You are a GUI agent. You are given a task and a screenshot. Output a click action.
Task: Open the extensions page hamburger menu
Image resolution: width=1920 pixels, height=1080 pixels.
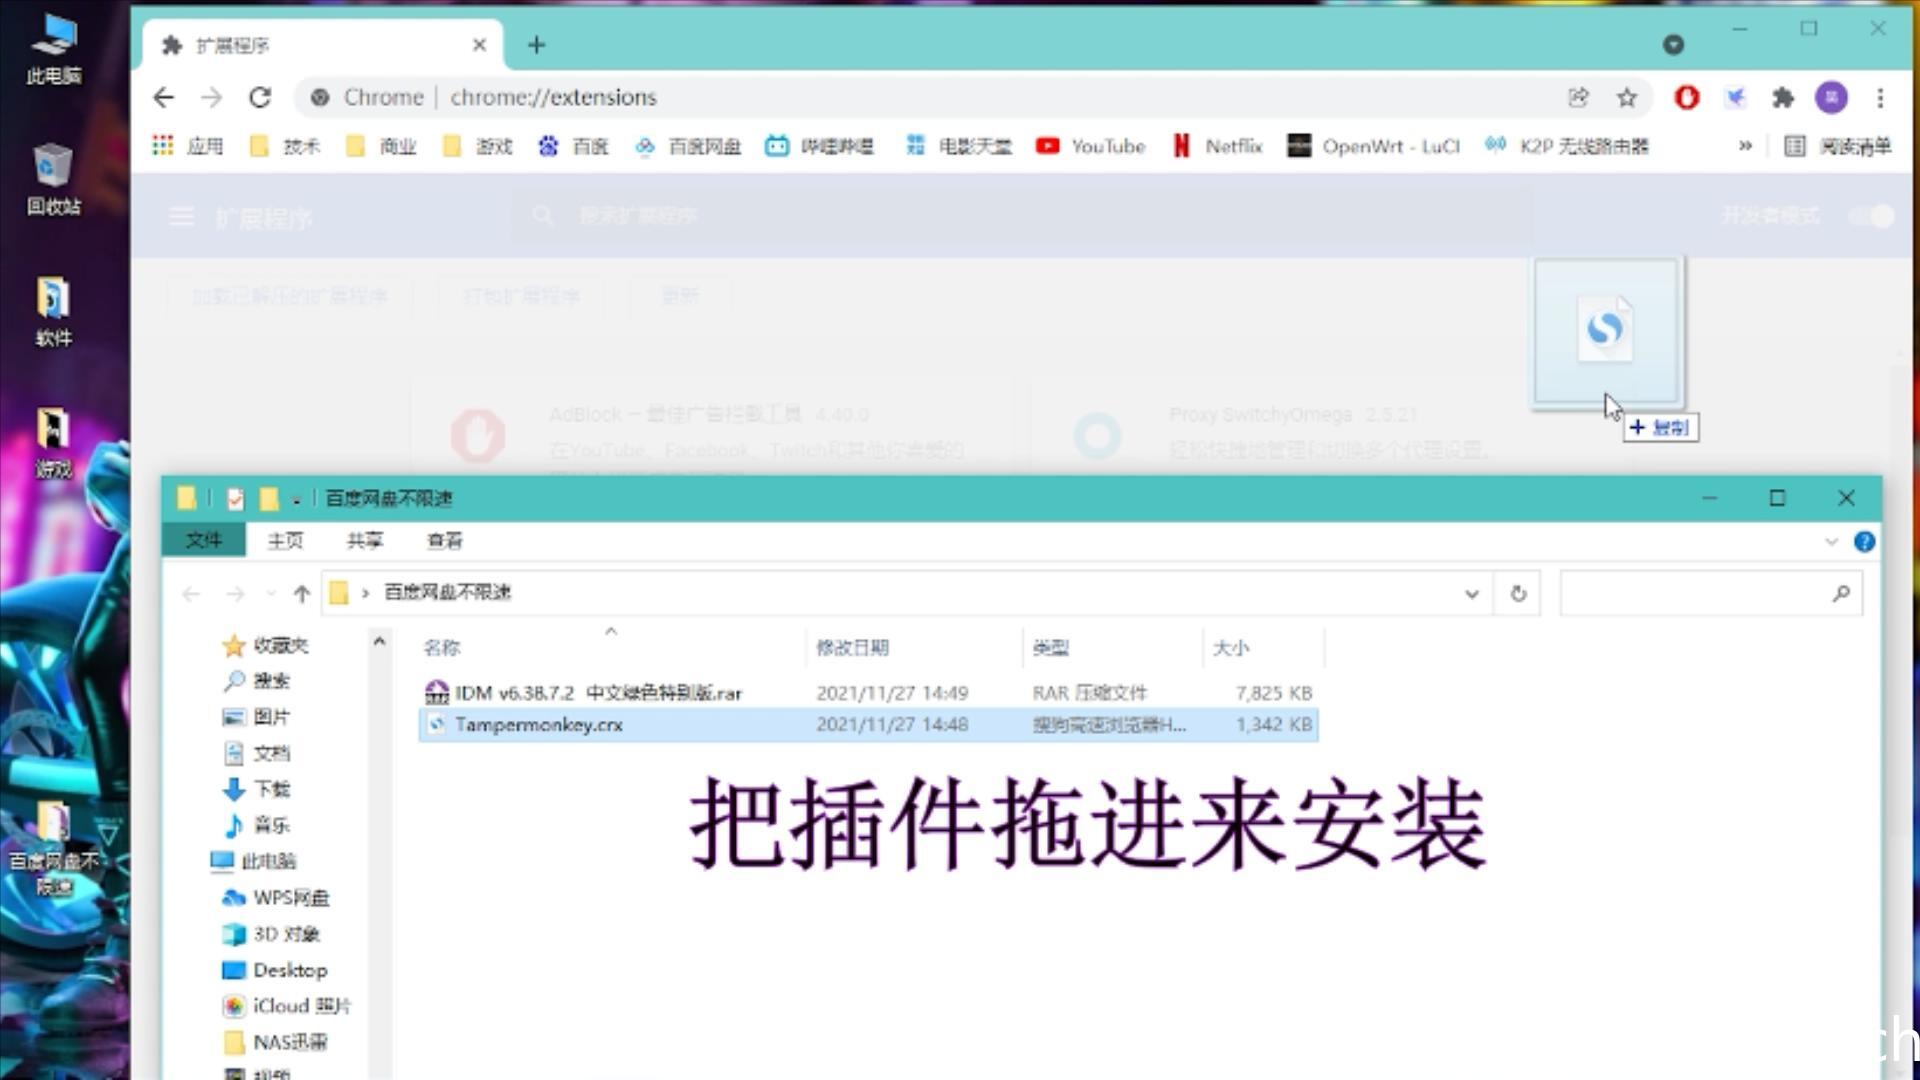pyautogui.click(x=181, y=216)
